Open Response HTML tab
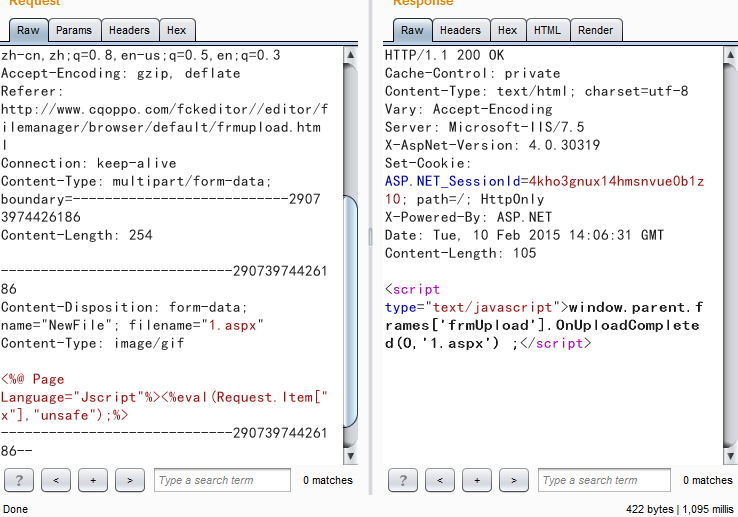This screenshot has height=517, width=738. point(547,31)
